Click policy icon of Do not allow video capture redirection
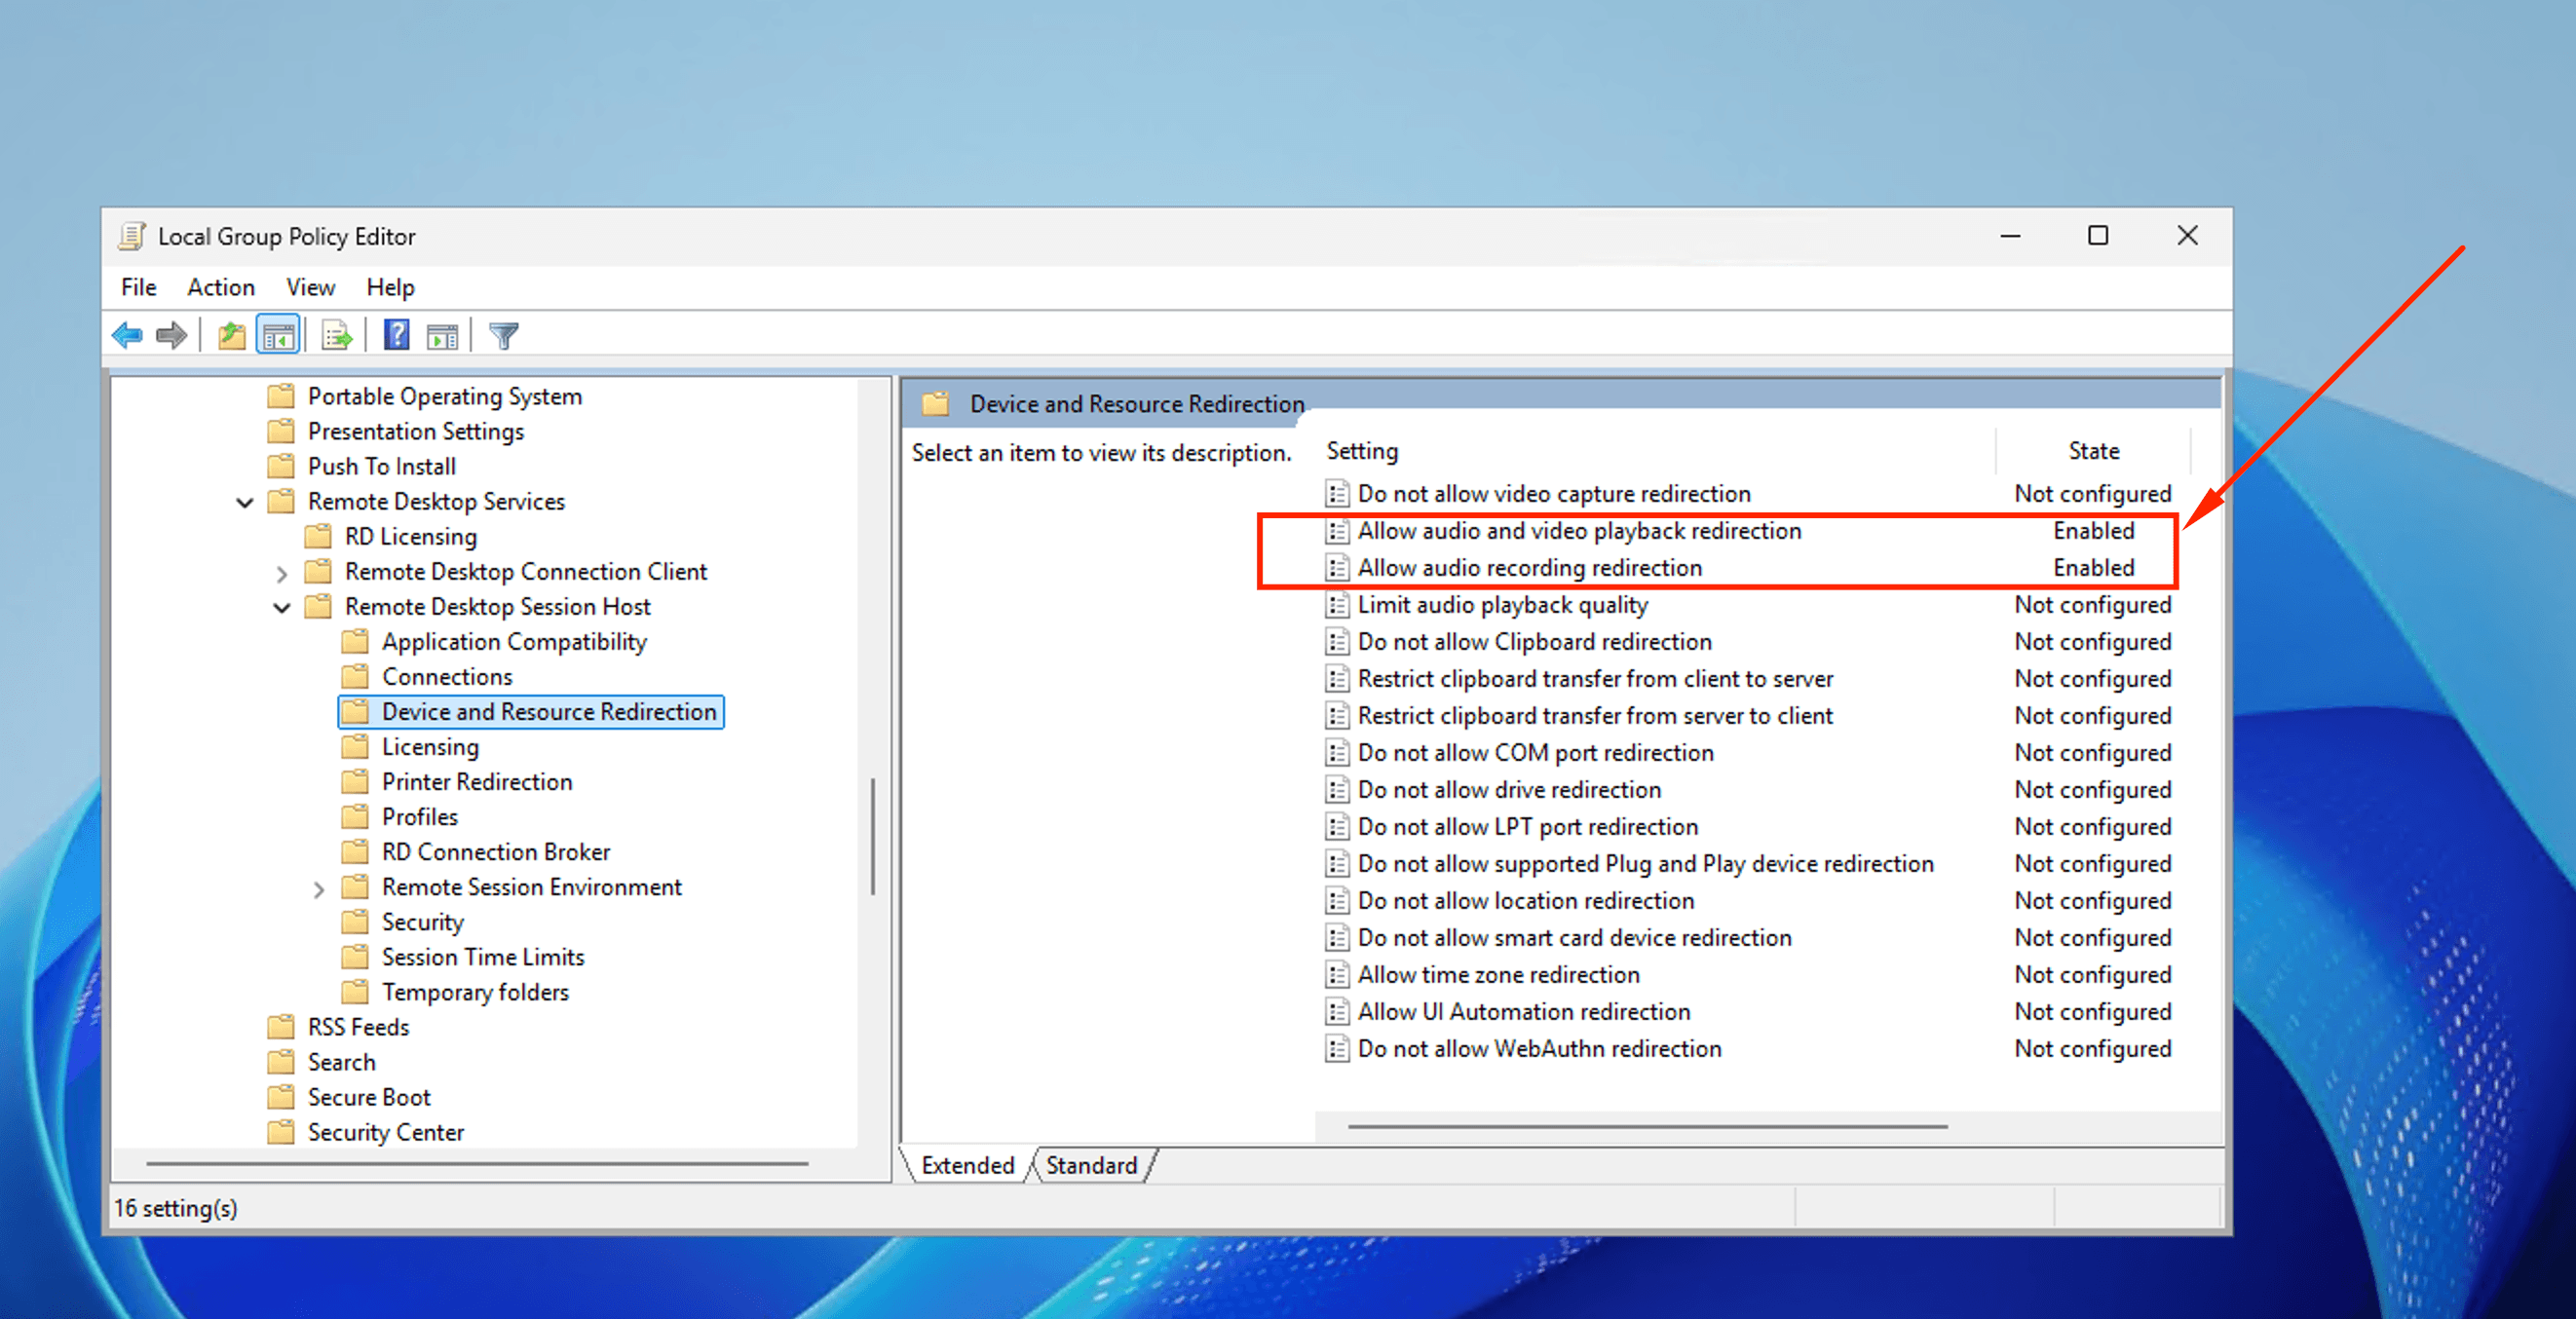 (1337, 494)
